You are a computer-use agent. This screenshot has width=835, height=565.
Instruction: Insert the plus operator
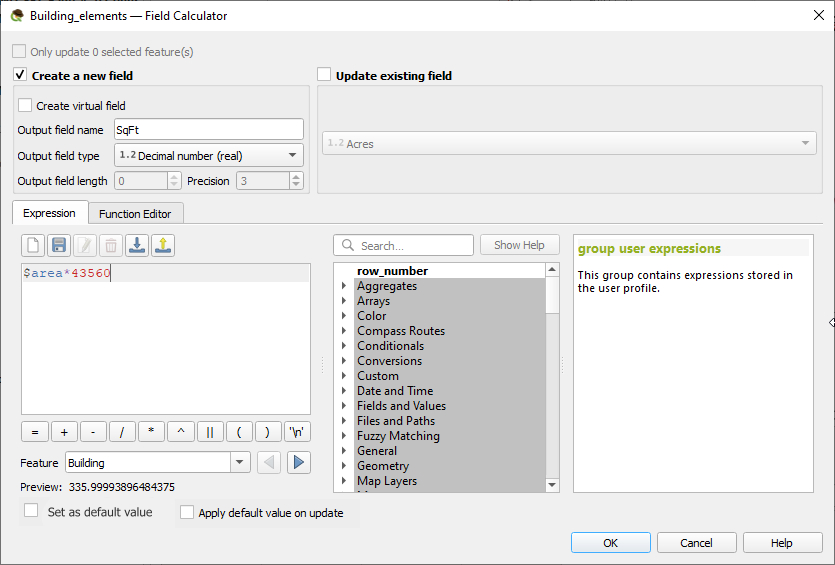pos(64,432)
